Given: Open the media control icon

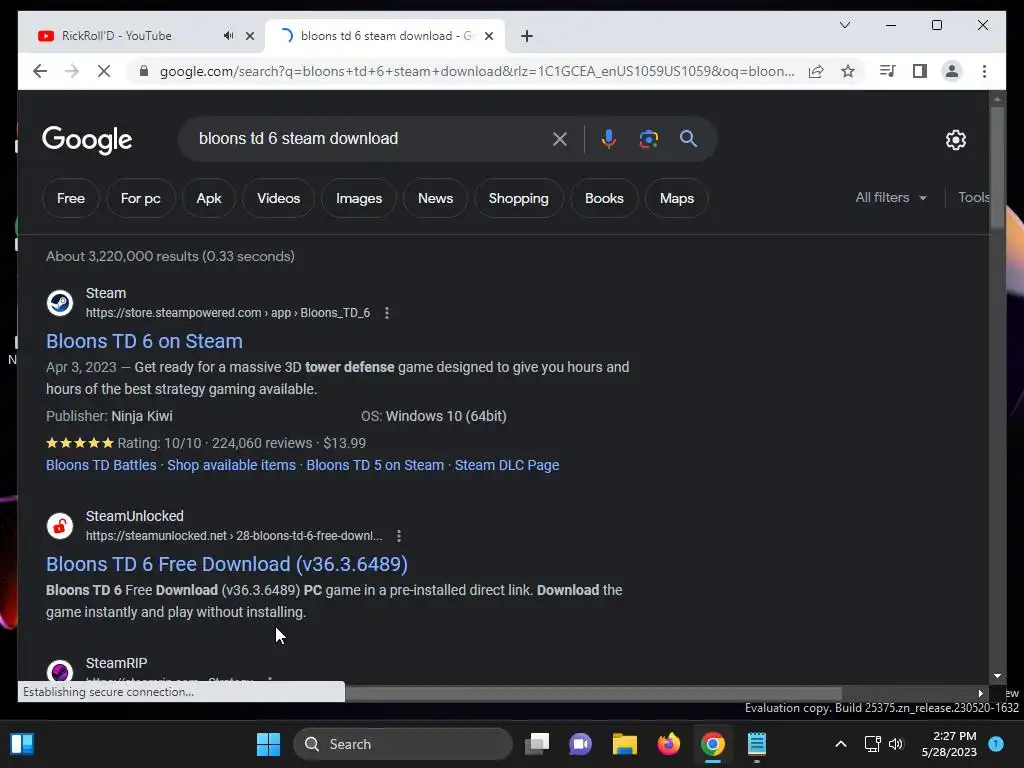Looking at the screenshot, I should tap(887, 71).
